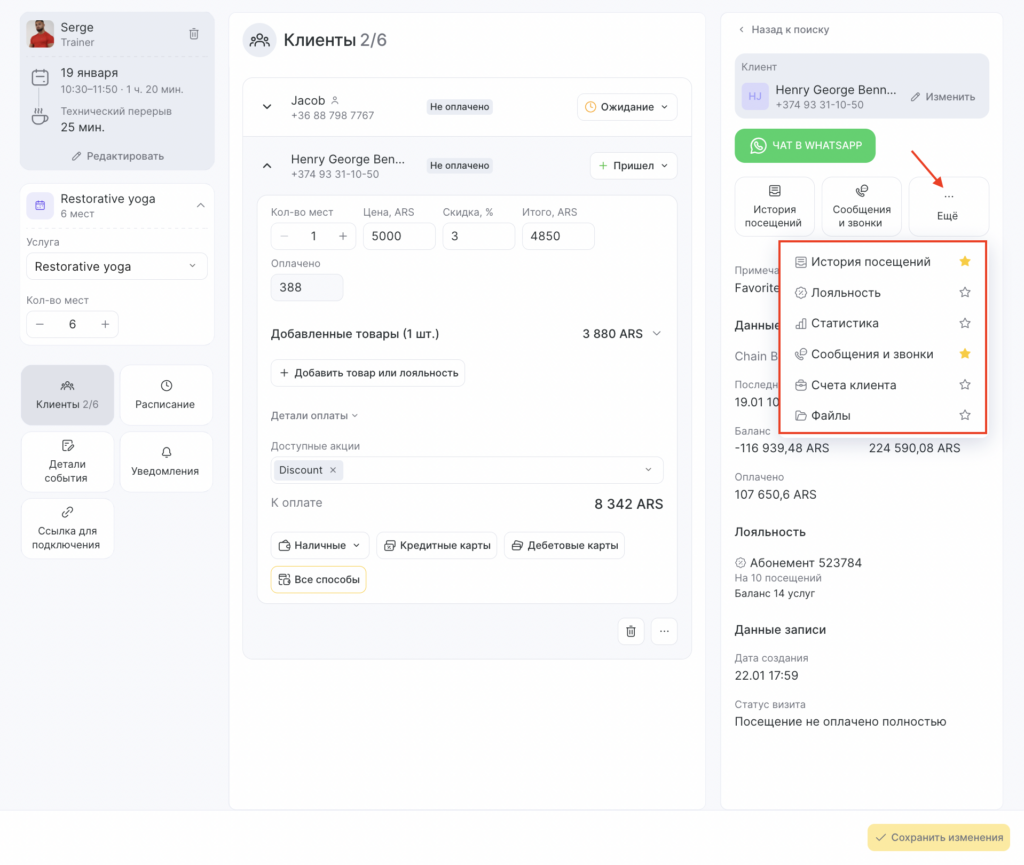Open the Ожидание status dropdown for Jacob
The width and height of the screenshot is (1024, 865).
(627, 107)
